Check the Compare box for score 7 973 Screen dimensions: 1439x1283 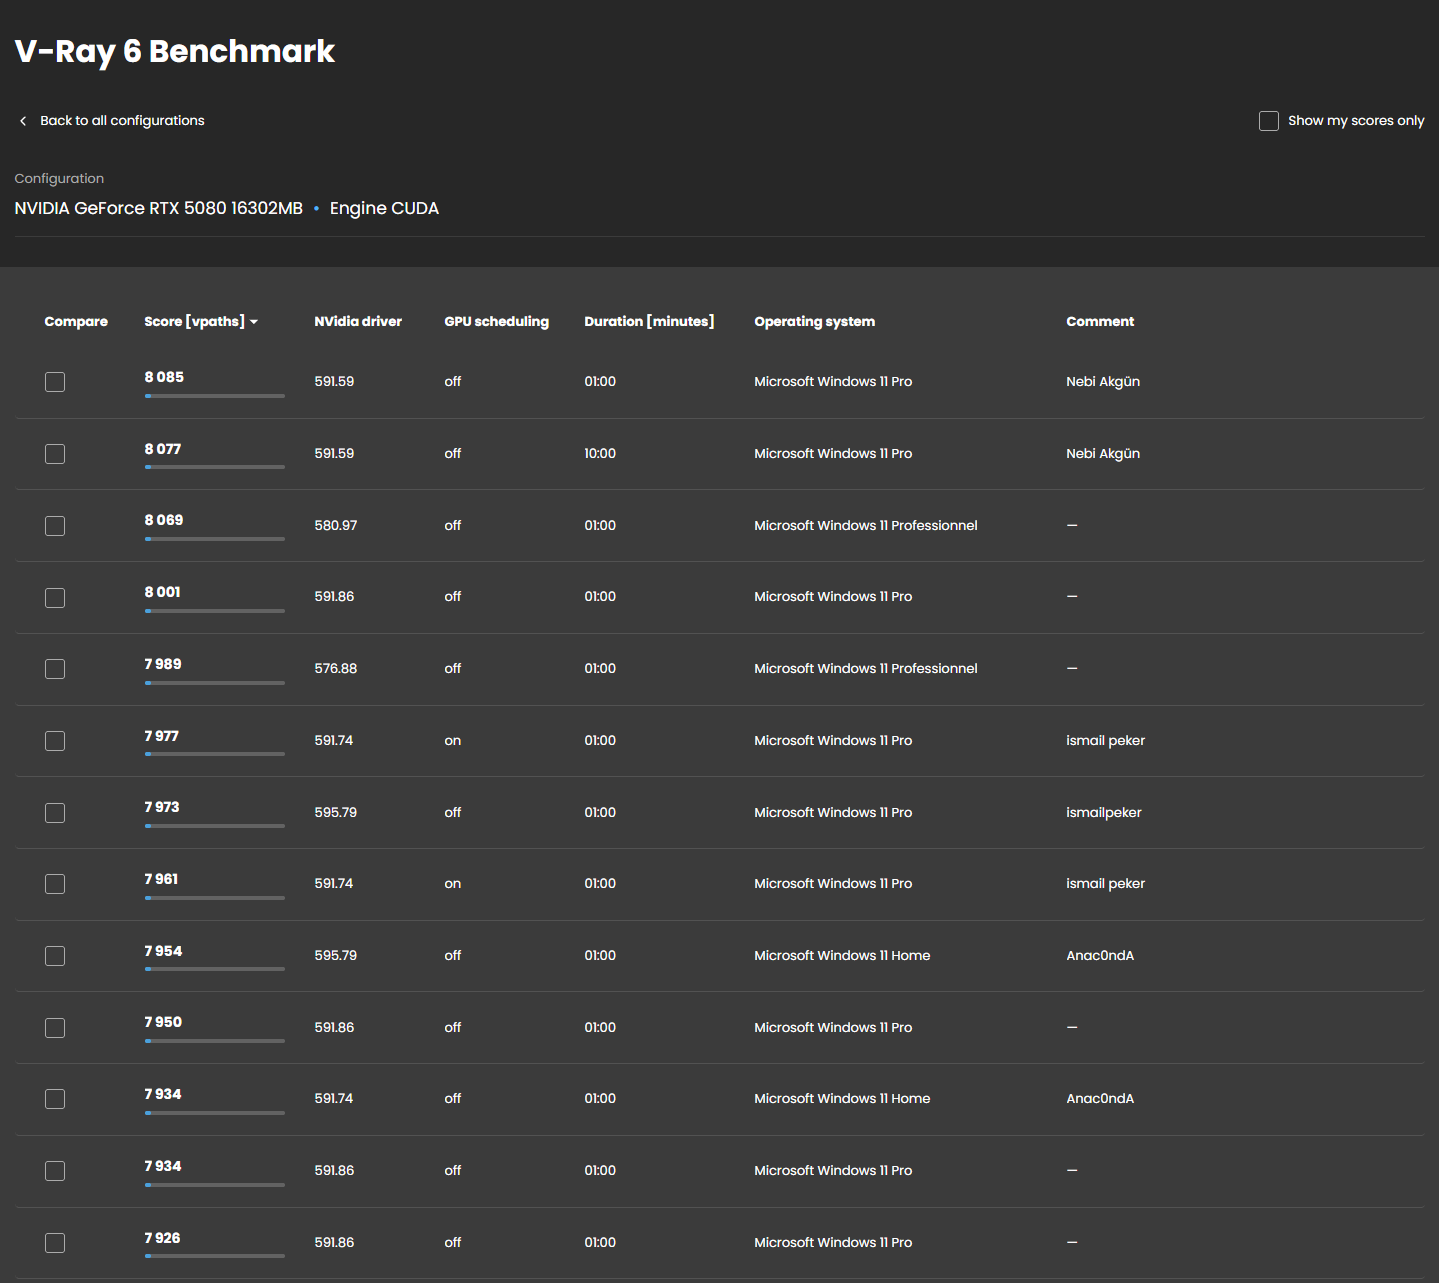[55, 813]
